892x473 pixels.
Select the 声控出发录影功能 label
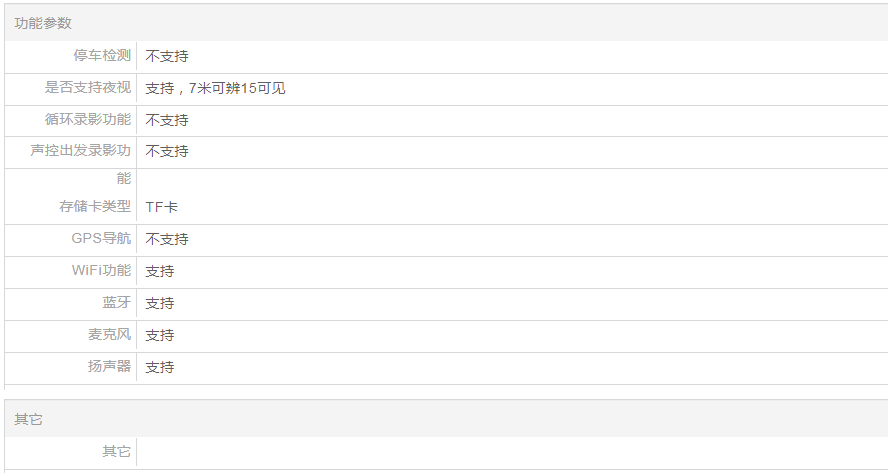click(x=81, y=151)
